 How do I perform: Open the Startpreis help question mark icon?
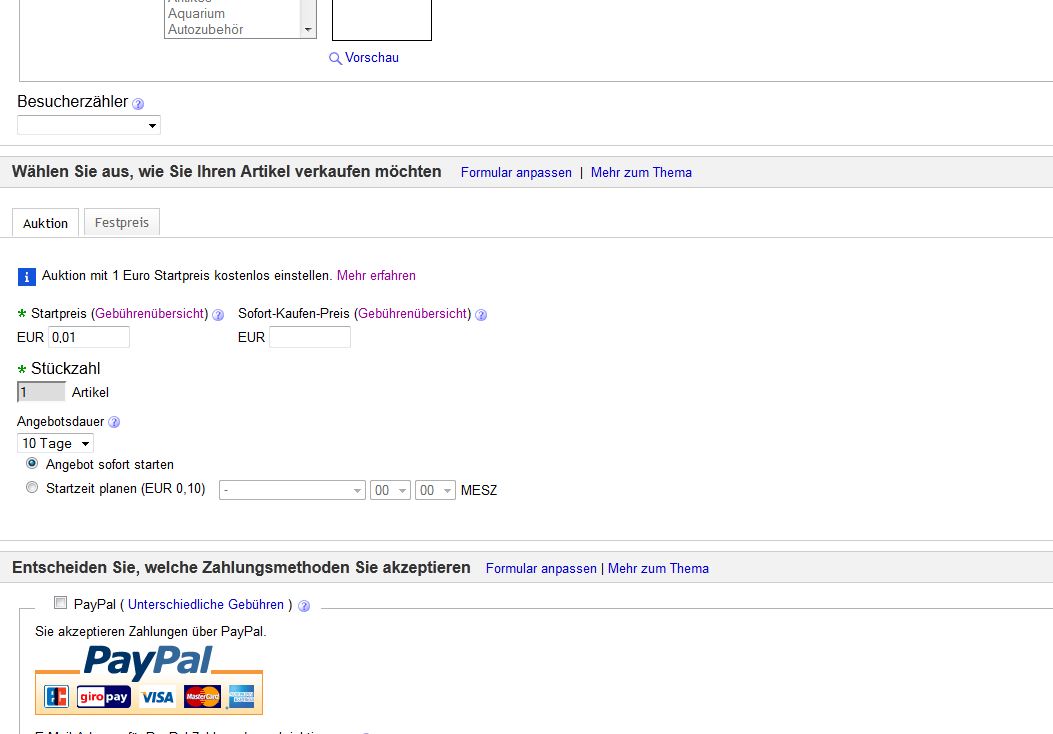click(218, 315)
